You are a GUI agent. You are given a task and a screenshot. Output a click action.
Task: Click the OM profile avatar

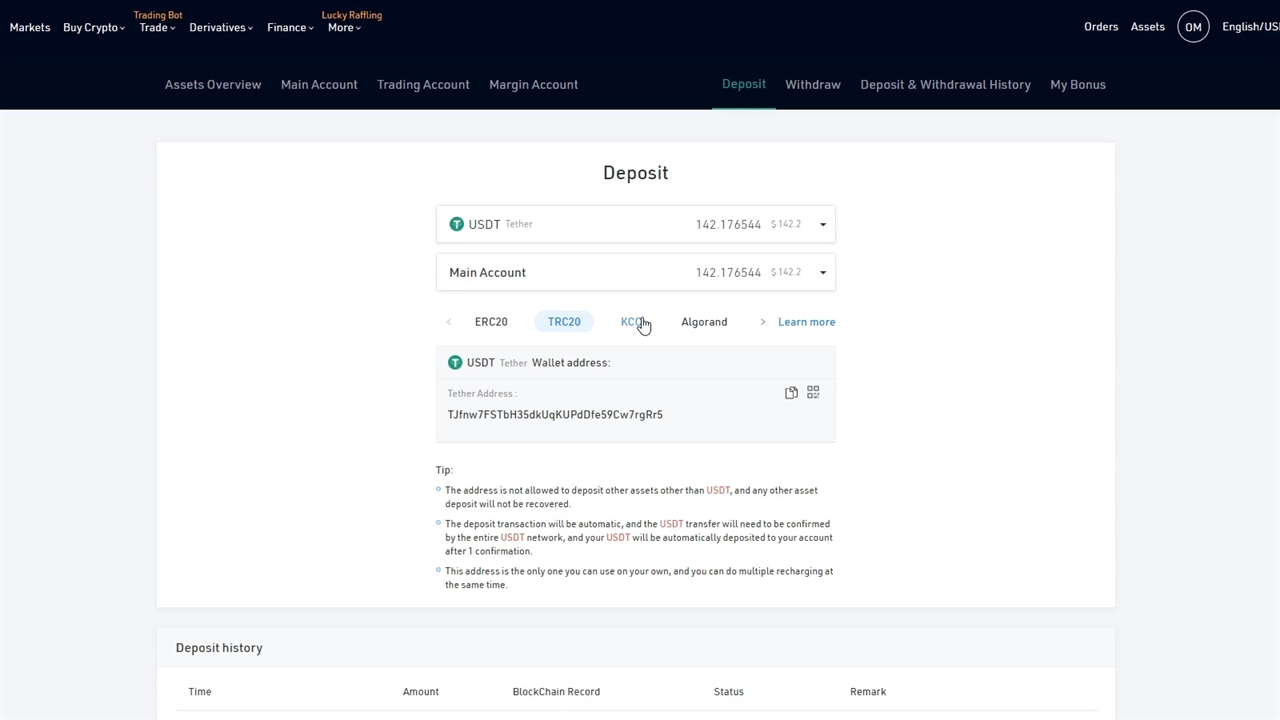pyautogui.click(x=1193, y=27)
